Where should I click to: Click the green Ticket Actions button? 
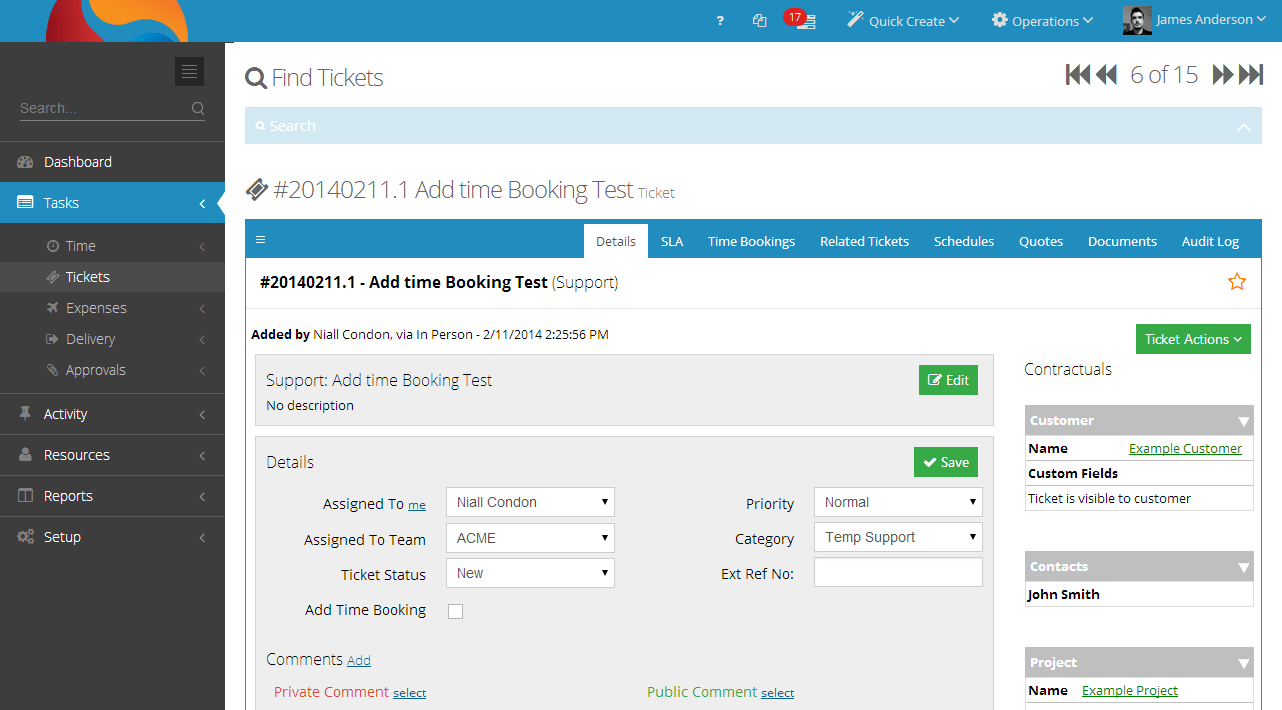point(1193,339)
